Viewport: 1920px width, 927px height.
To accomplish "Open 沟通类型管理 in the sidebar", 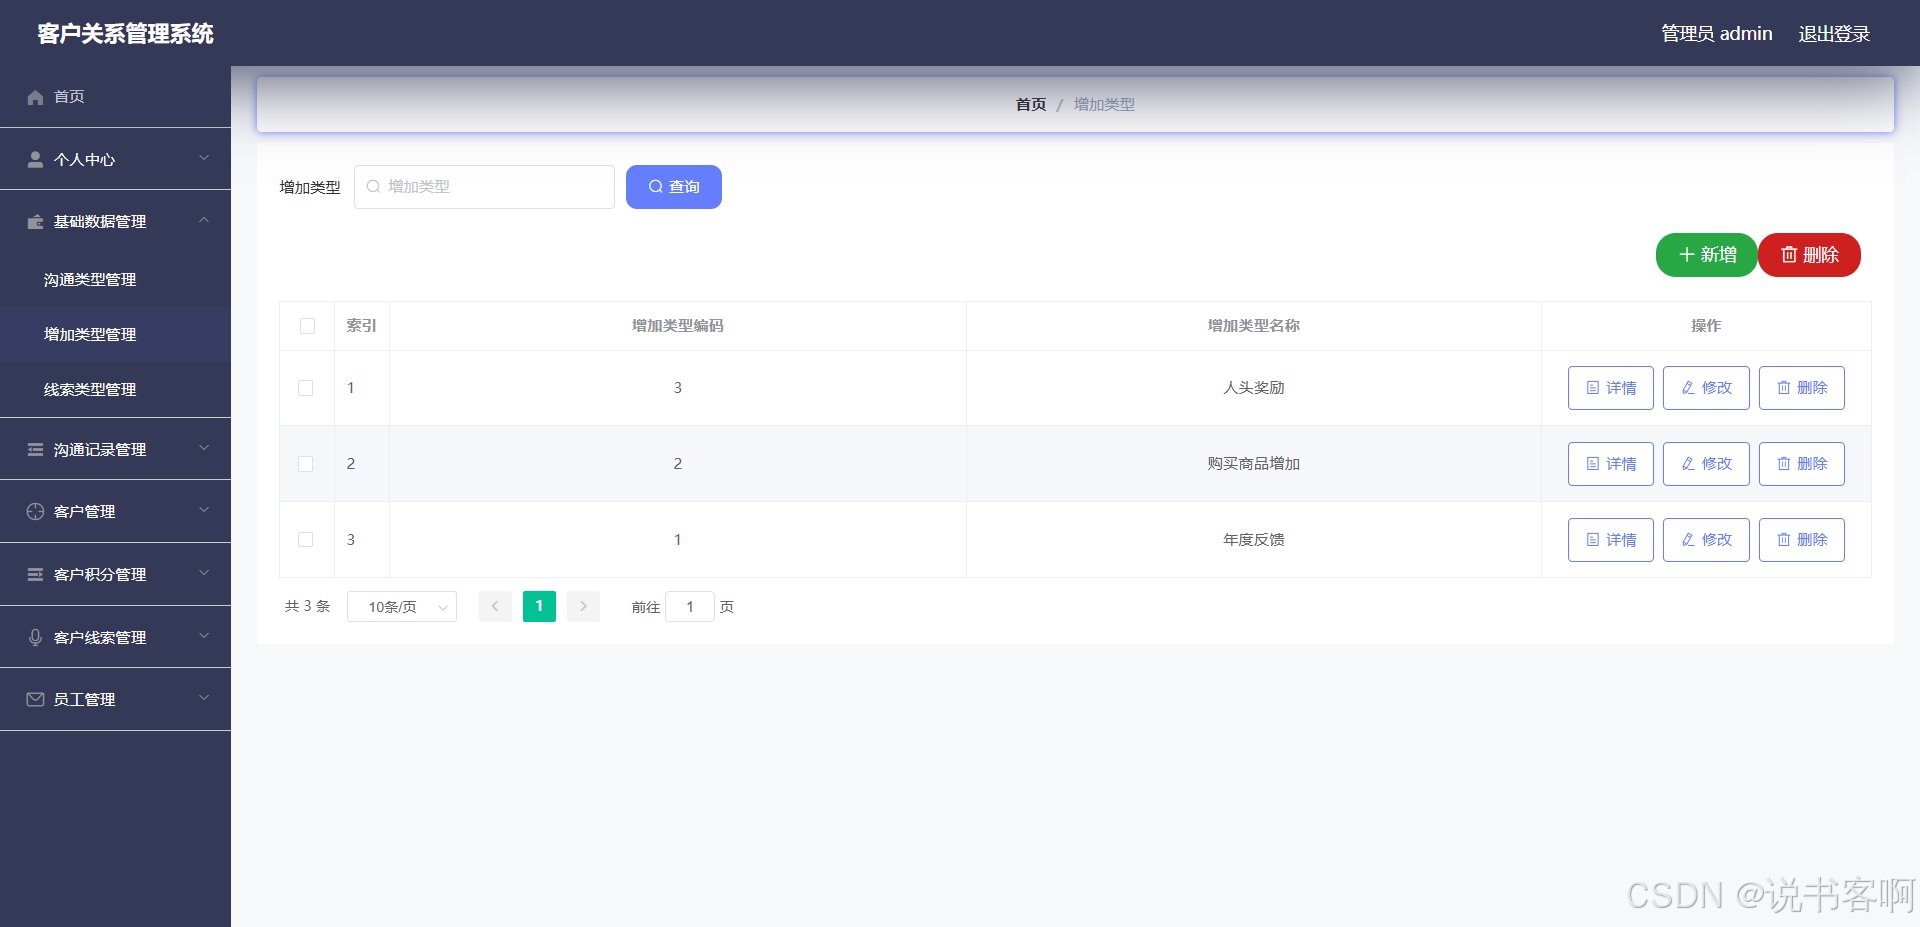I will [x=90, y=280].
